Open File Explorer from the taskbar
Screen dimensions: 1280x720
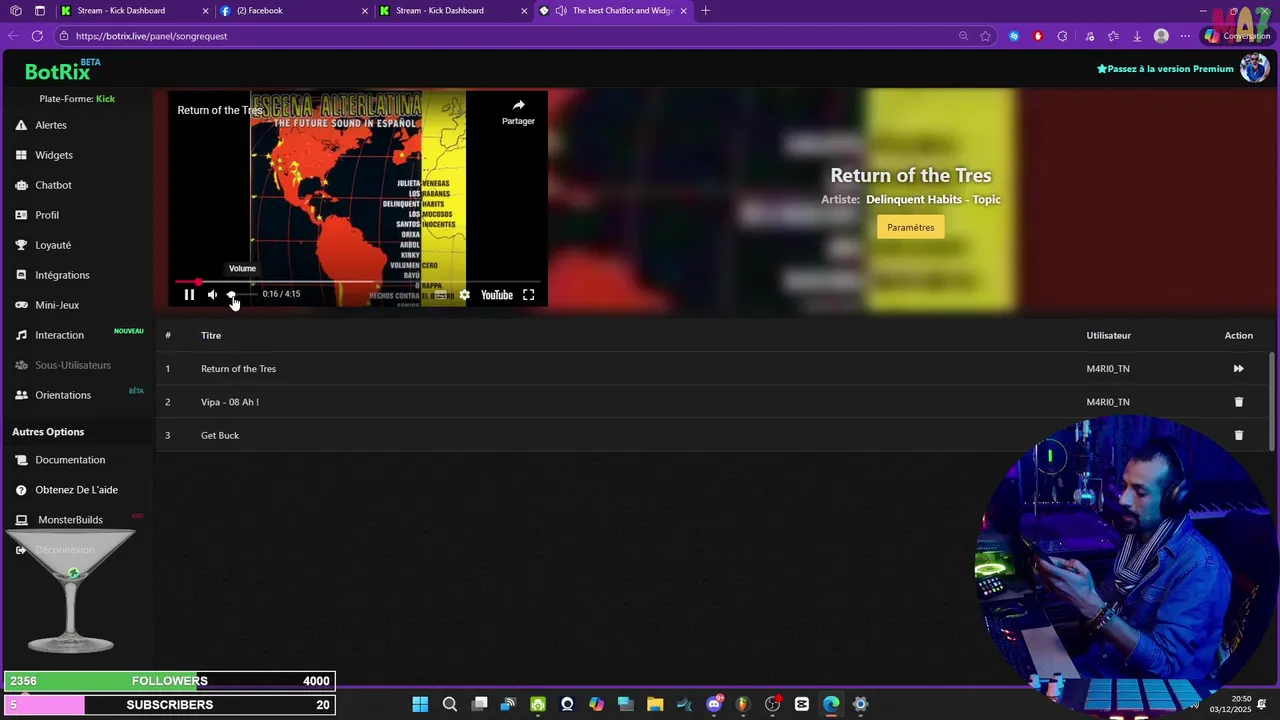655,704
